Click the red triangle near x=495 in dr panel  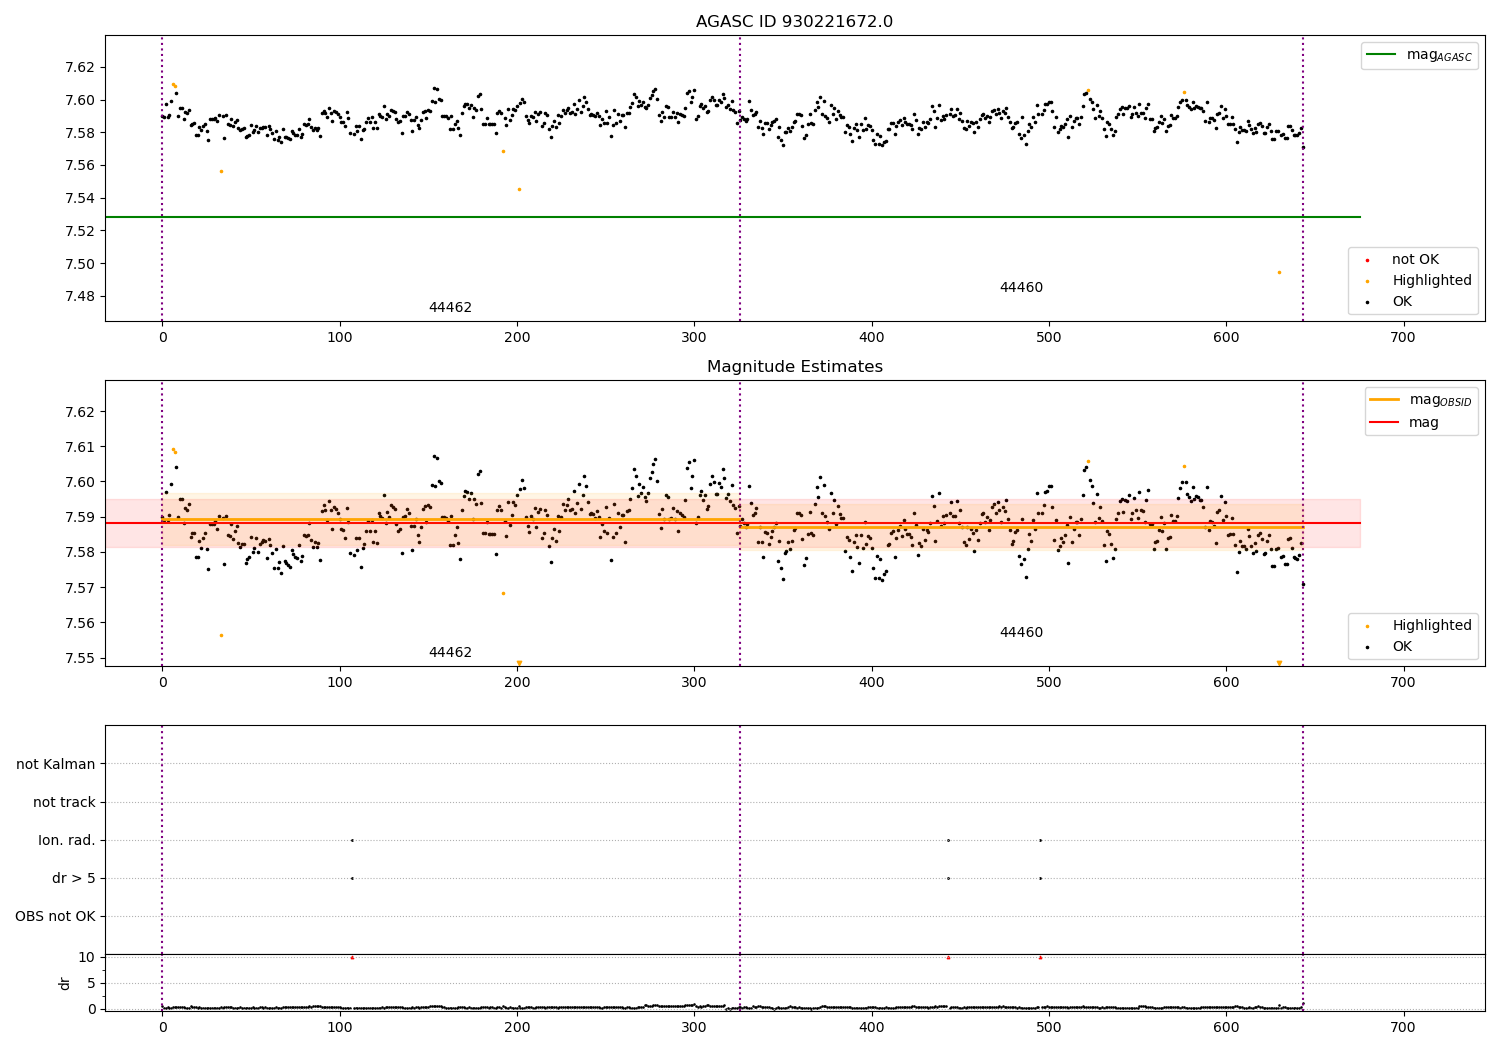pos(1040,957)
